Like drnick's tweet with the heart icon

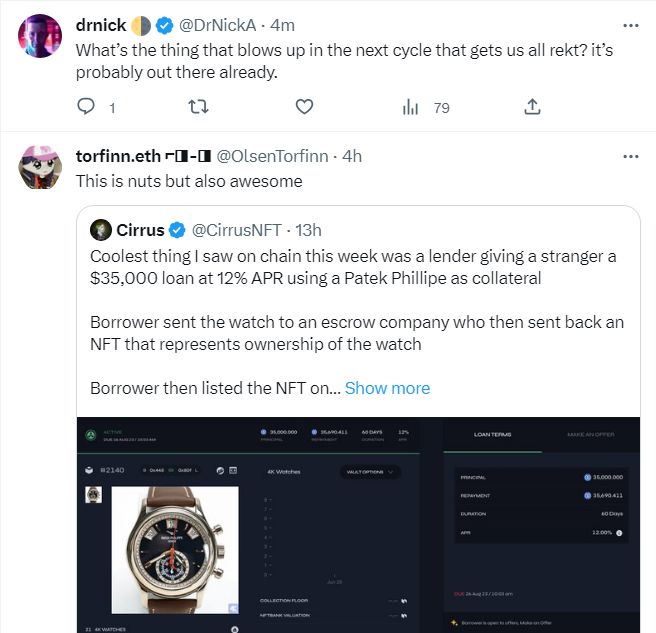(x=305, y=107)
